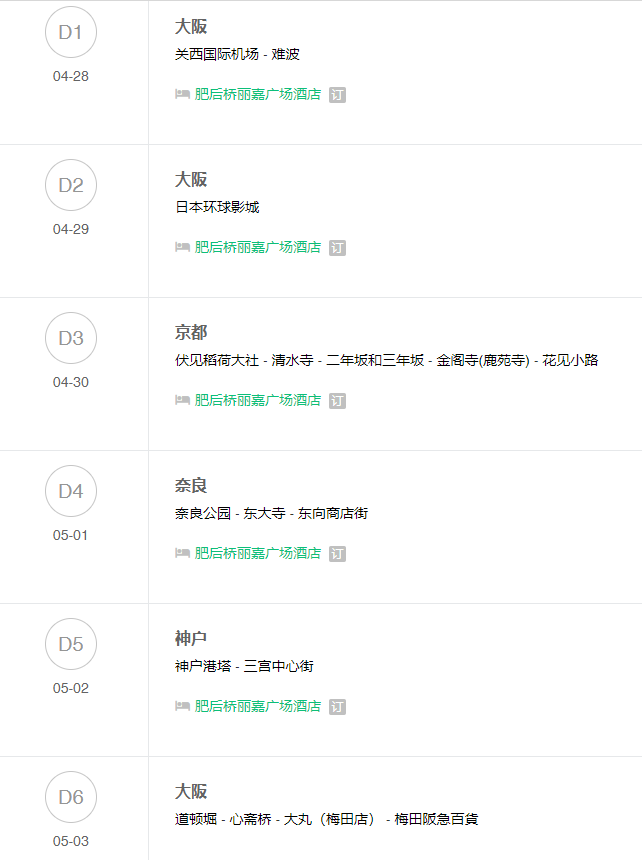Click the 伏见稻荷大社 route text
This screenshot has width=642, height=860.
pyautogui.click(x=217, y=361)
